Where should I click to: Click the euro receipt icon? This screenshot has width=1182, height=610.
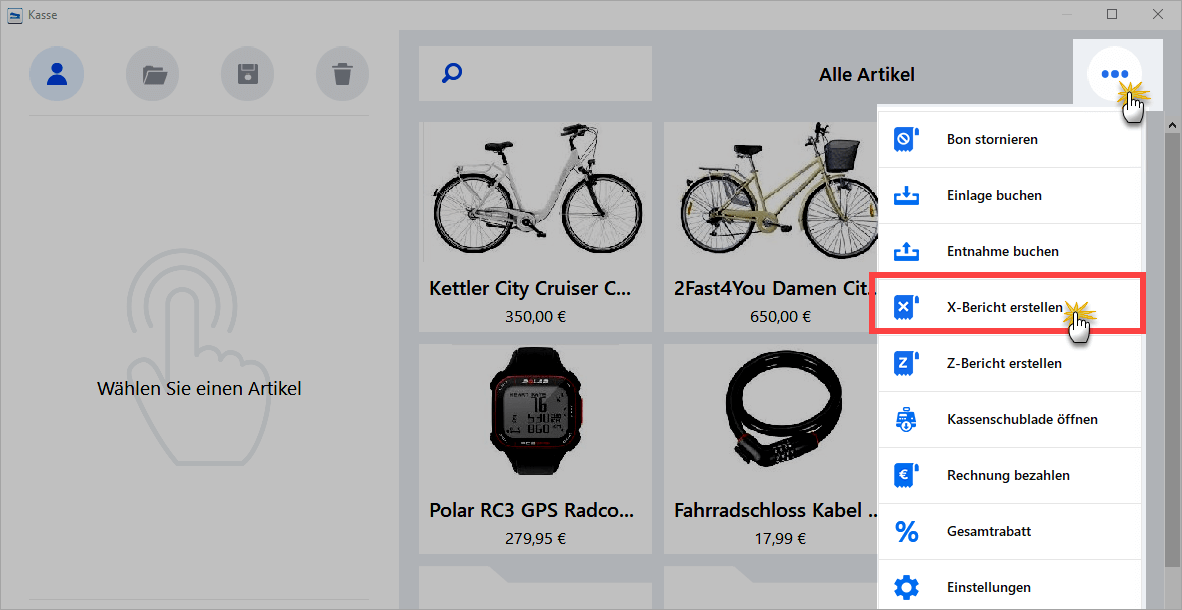906,475
